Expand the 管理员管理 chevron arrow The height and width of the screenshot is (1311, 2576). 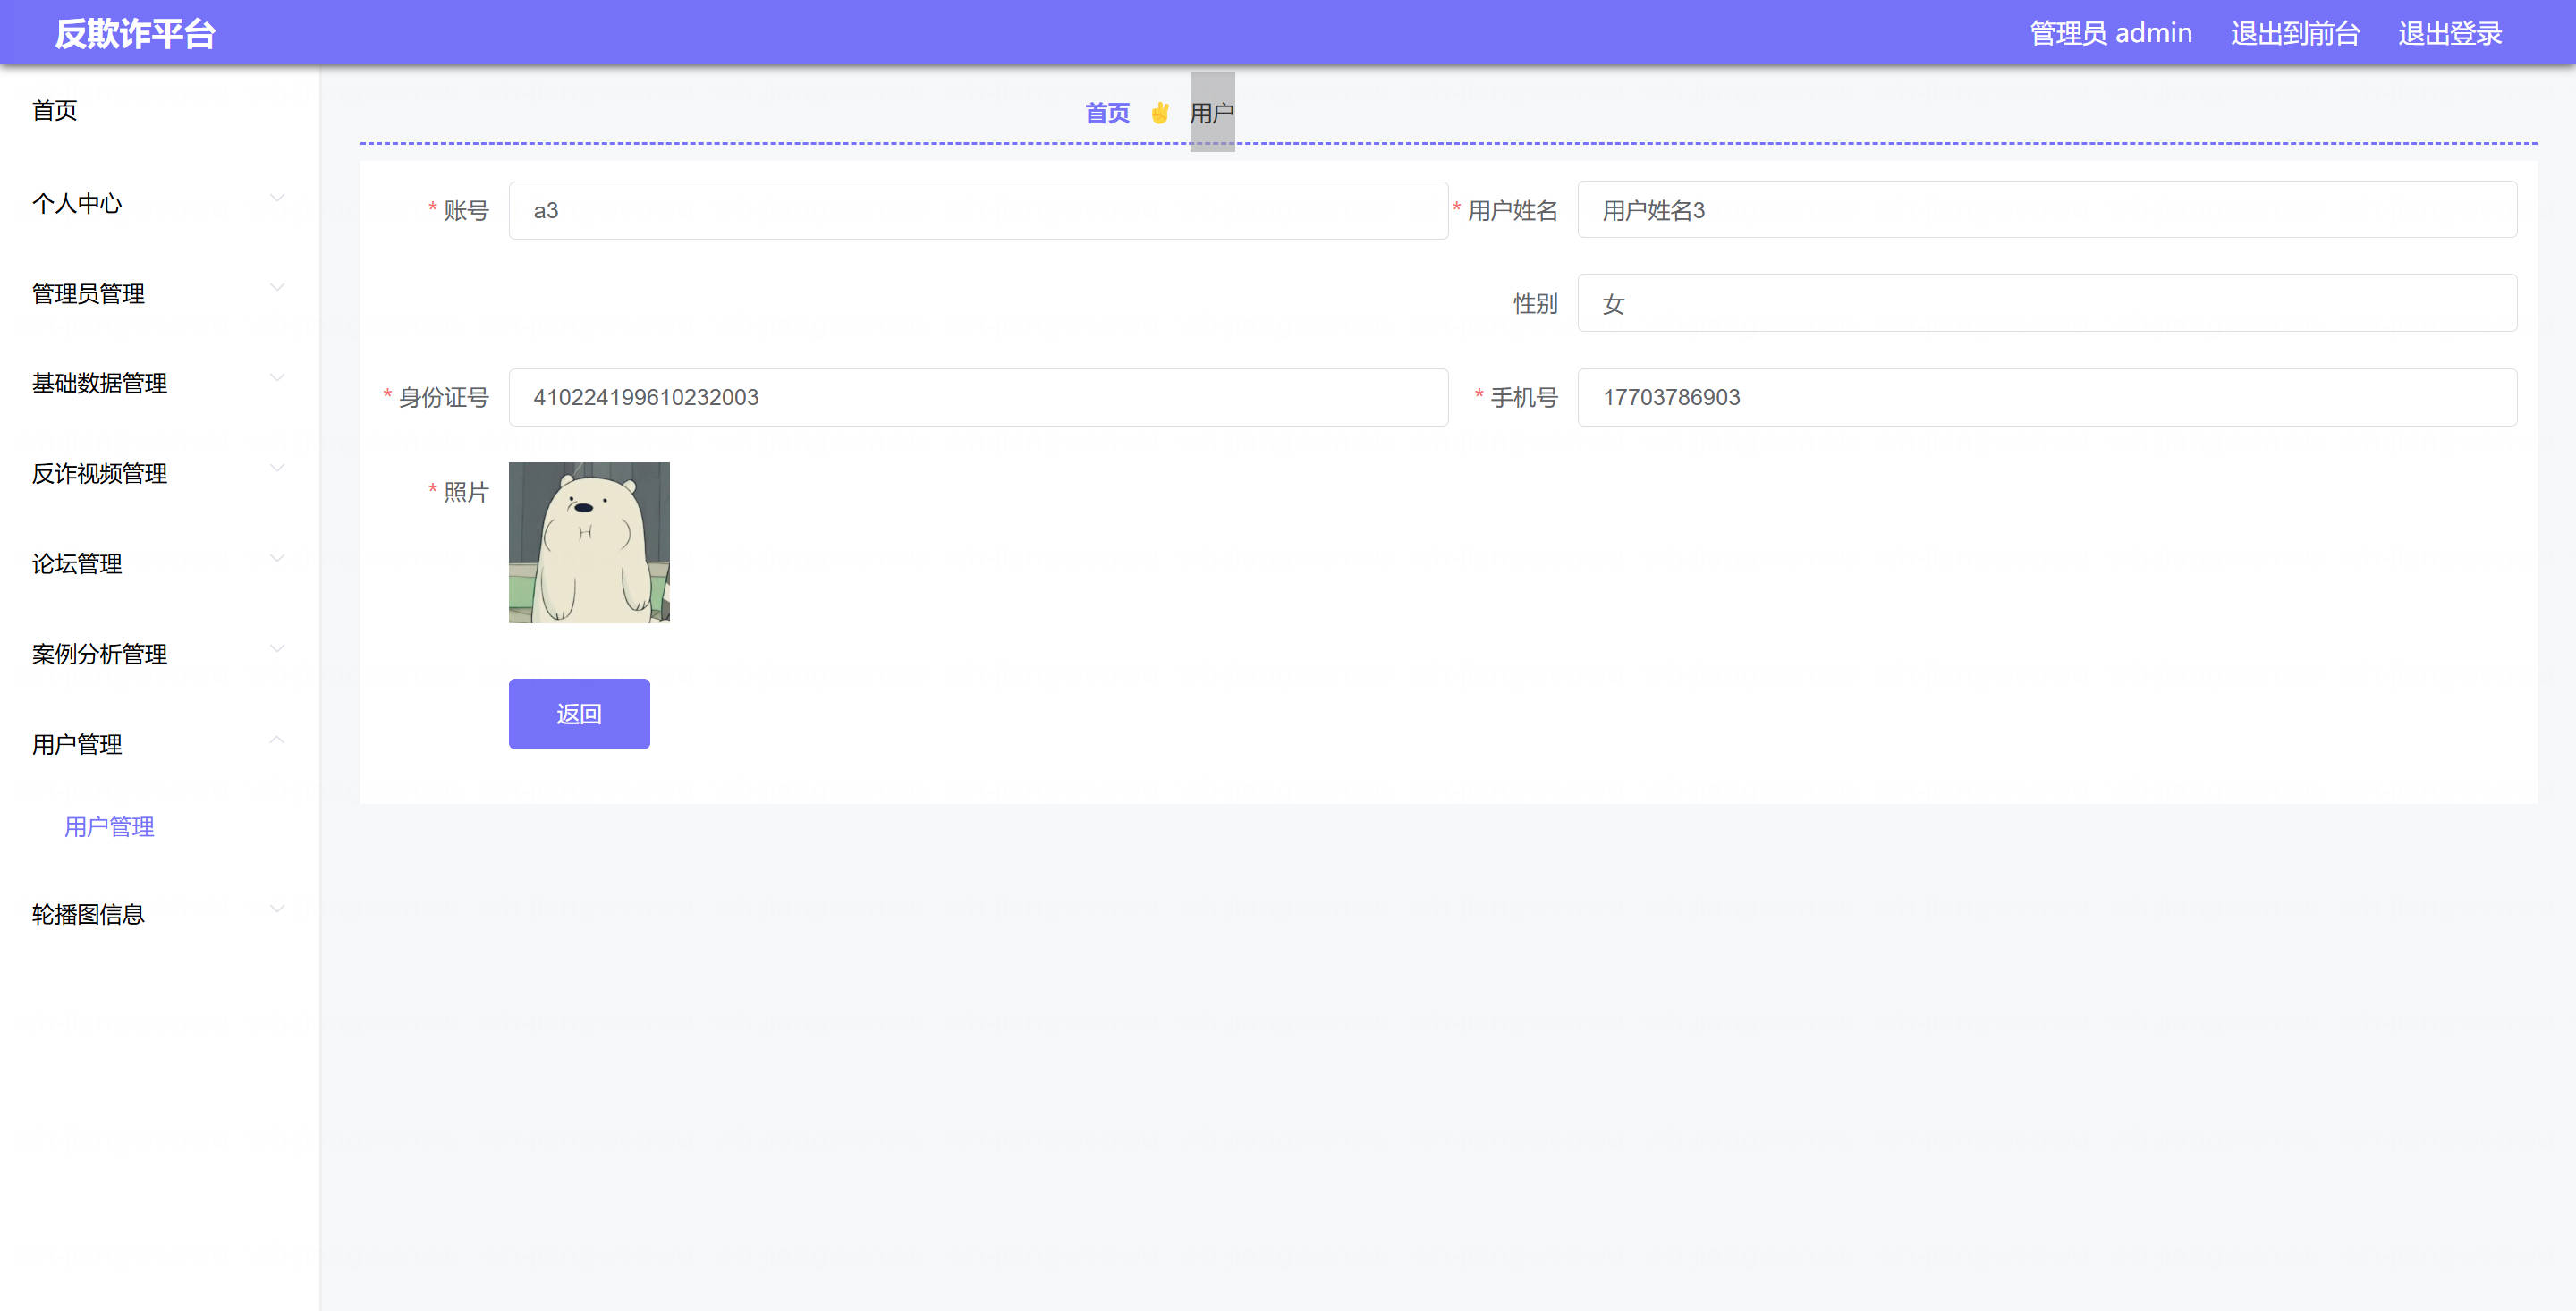[277, 288]
